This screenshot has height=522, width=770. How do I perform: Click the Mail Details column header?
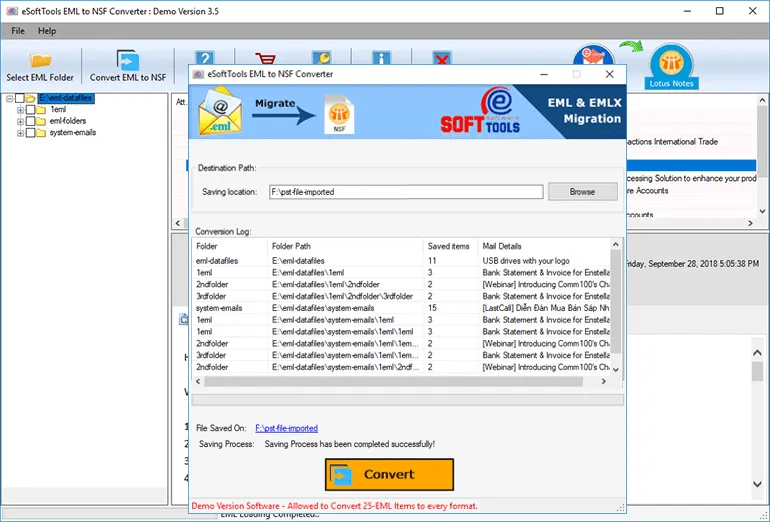click(544, 246)
